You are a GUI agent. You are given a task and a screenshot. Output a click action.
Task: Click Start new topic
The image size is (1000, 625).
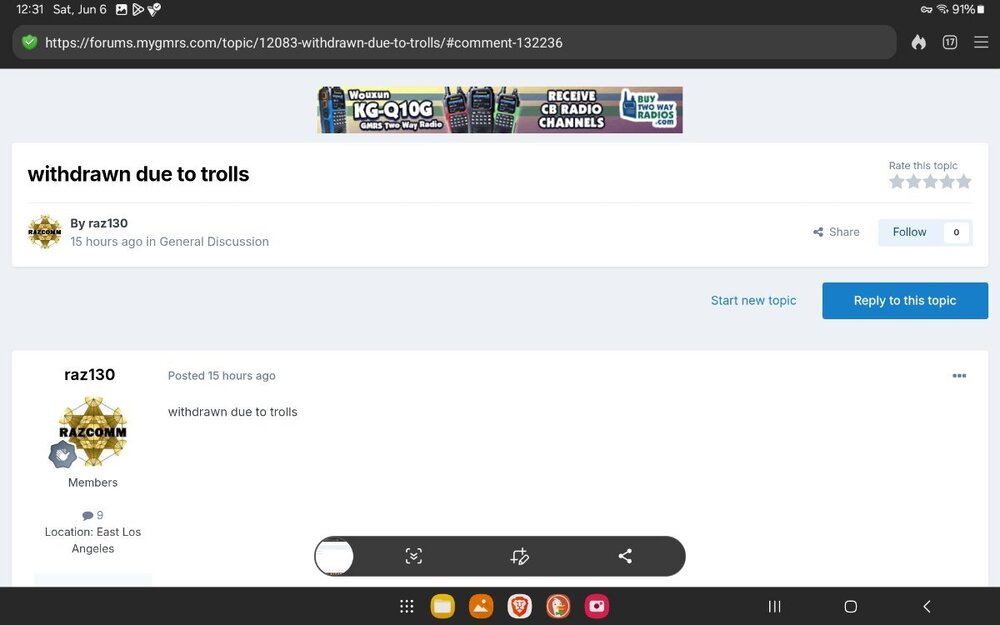(753, 300)
